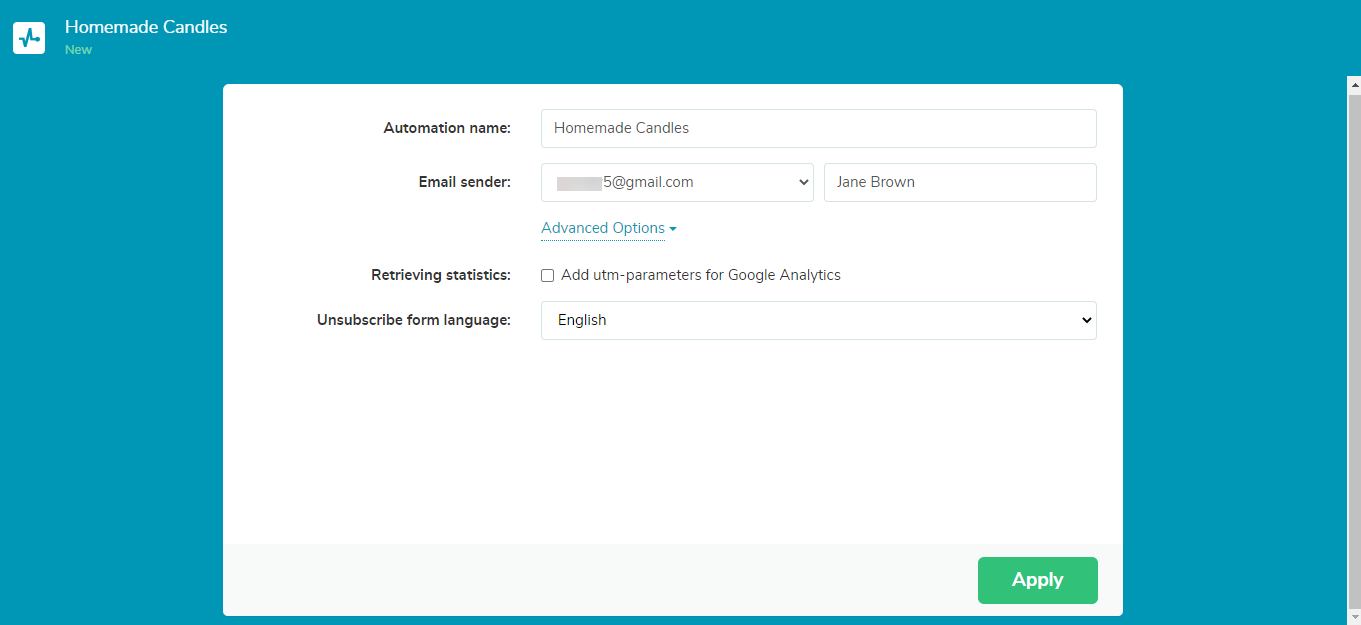Click the scrollbar down arrow

pyautogui.click(x=1354, y=617)
